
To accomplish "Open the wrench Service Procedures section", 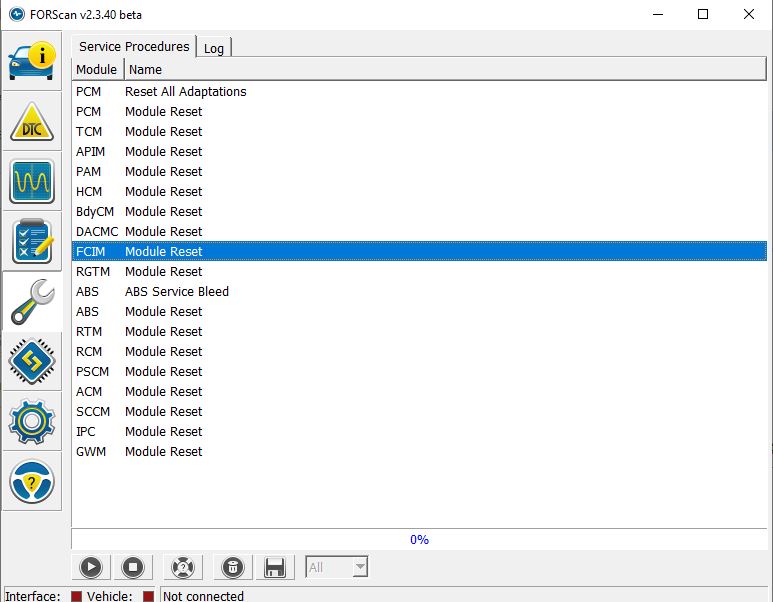I will point(32,301).
